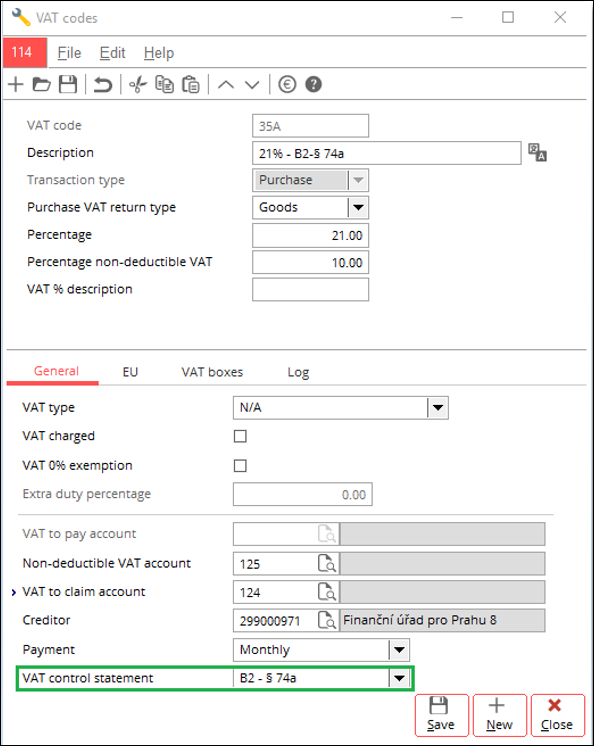Image resolution: width=594 pixels, height=746 pixels.
Task: Switch to the VAT boxes tab
Action: (212, 372)
